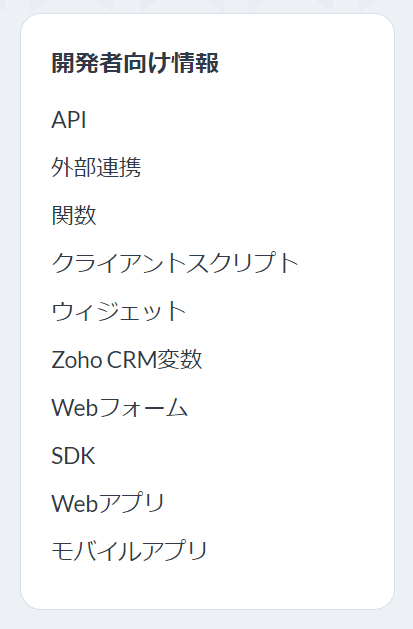Open the モバイルアプリ link
This screenshot has width=413, height=629.
tap(129, 551)
